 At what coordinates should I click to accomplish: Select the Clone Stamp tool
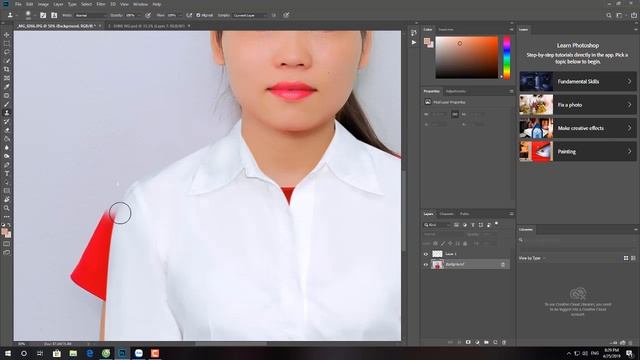pos(7,113)
